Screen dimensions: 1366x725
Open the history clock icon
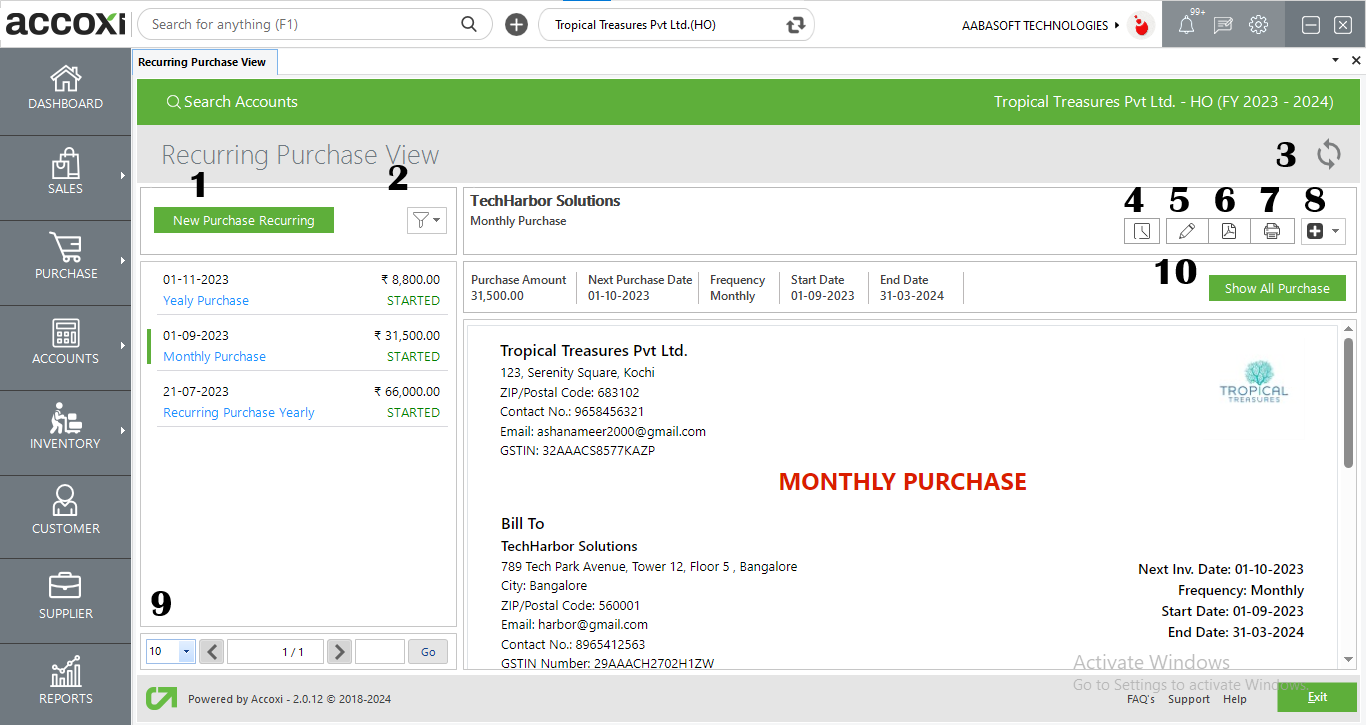[x=1141, y=231]
